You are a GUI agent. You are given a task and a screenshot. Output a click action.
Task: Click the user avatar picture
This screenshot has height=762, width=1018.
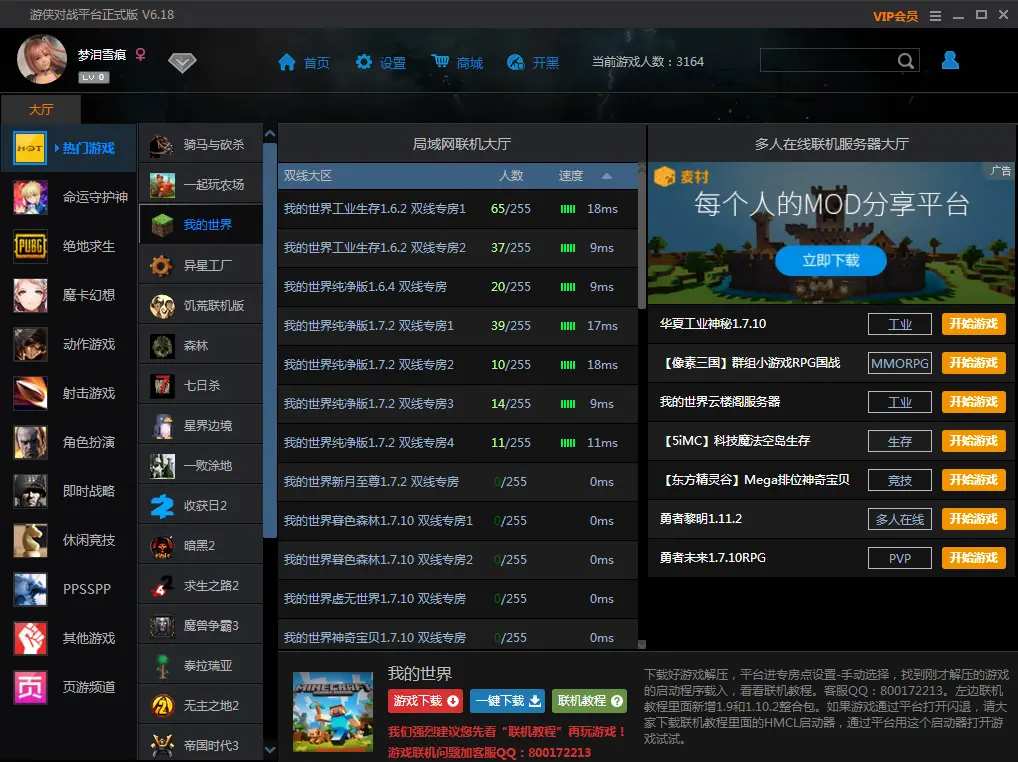[42, 59]
